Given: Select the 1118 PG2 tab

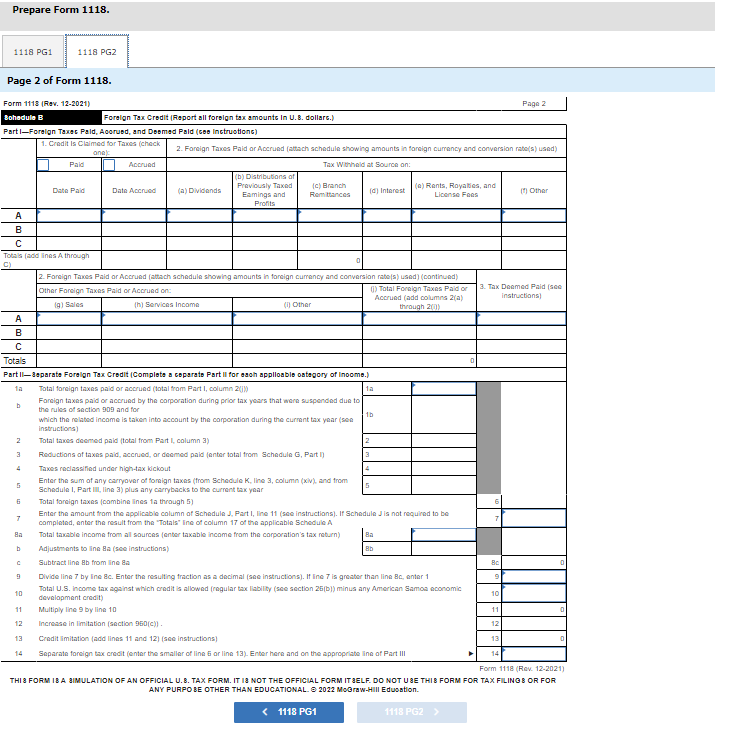Looking at the screenshot, I should coord(97,51).
